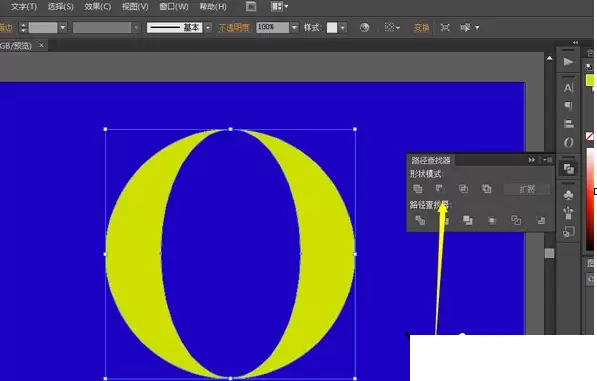Open the Character panel A icon
This screenshot has width=597, height=381.
568,88
